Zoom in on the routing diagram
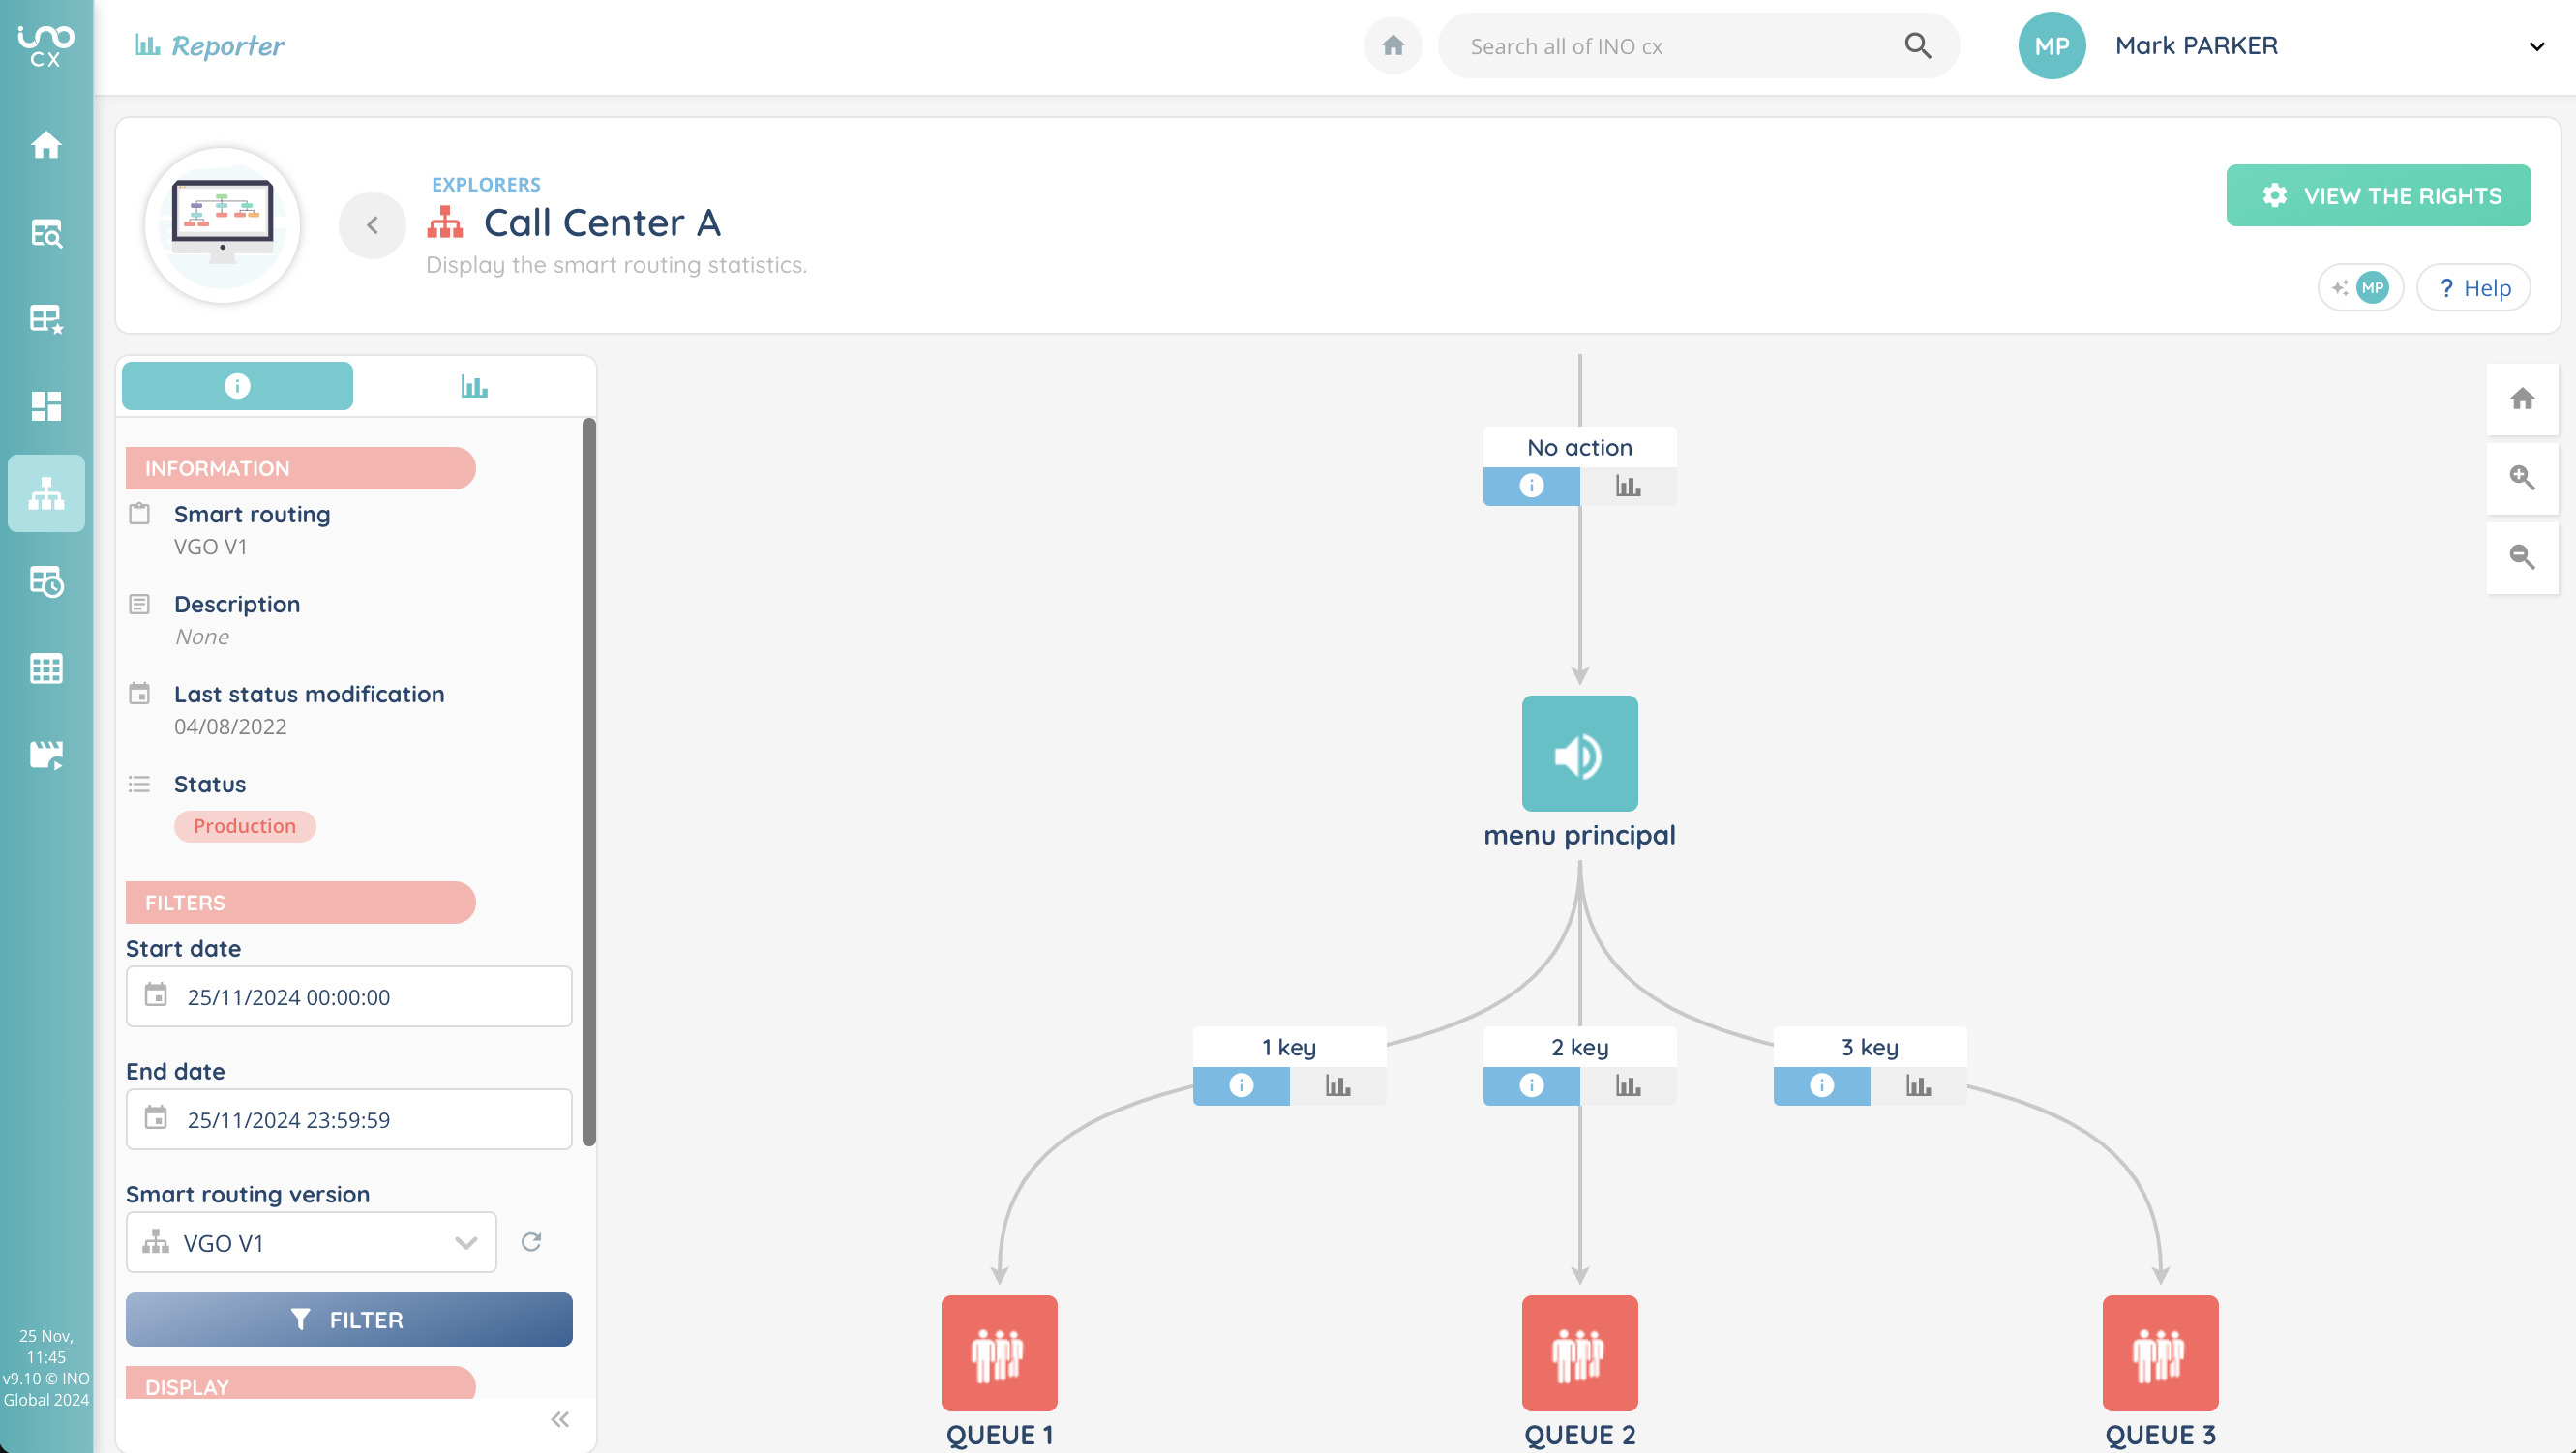Image resolution: width=2576 pixels, height=1453 pixels. (2521, 478)
